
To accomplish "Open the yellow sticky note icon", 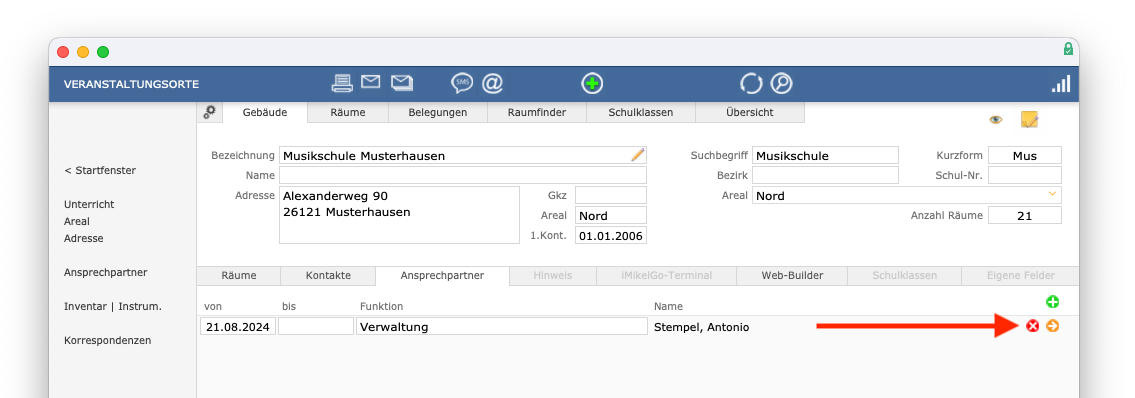I will [x=1029, y=119].
